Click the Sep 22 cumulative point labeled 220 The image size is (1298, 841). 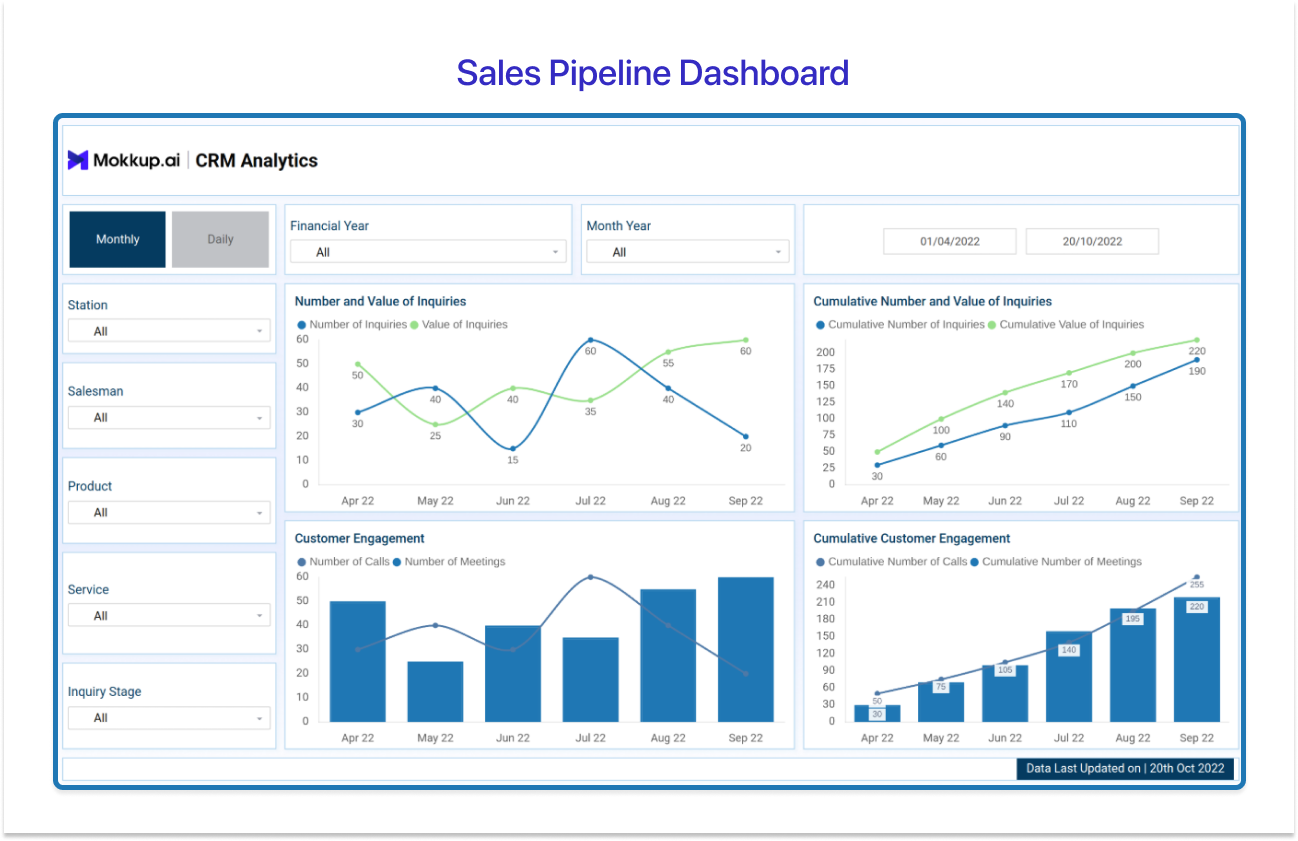1196,340
